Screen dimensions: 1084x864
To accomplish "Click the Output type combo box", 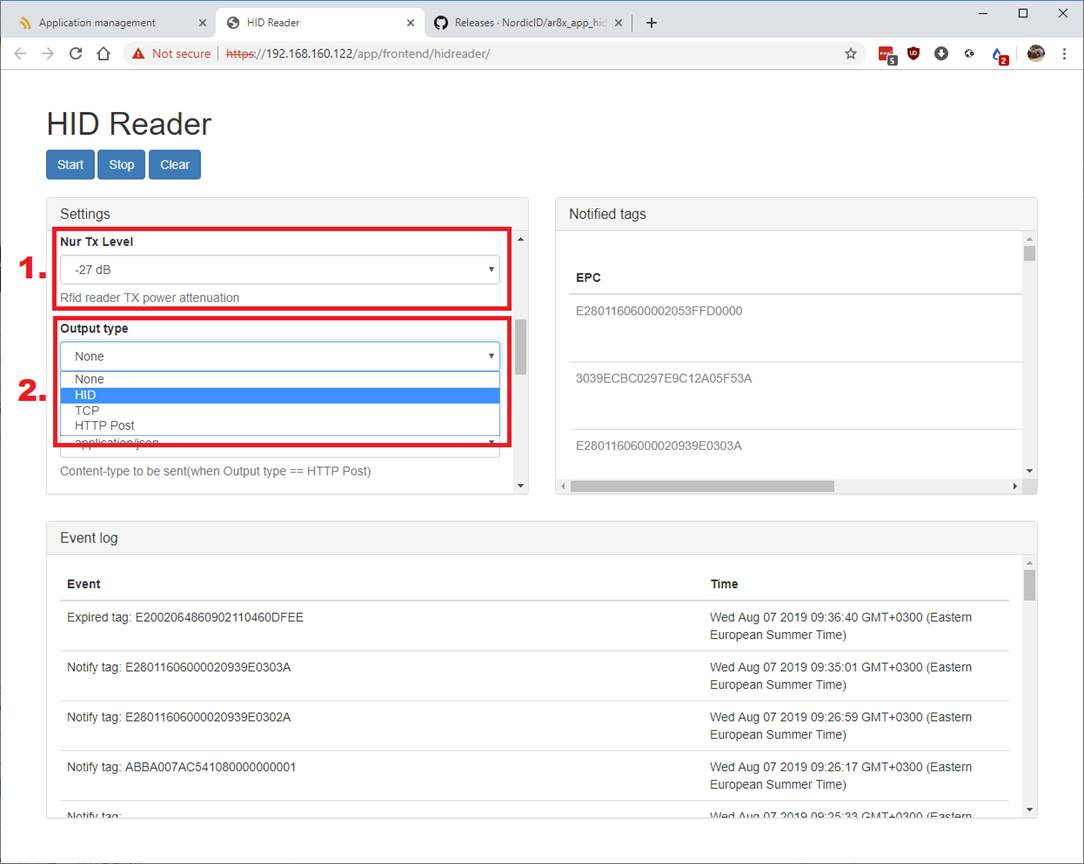I will coord(280,356).
